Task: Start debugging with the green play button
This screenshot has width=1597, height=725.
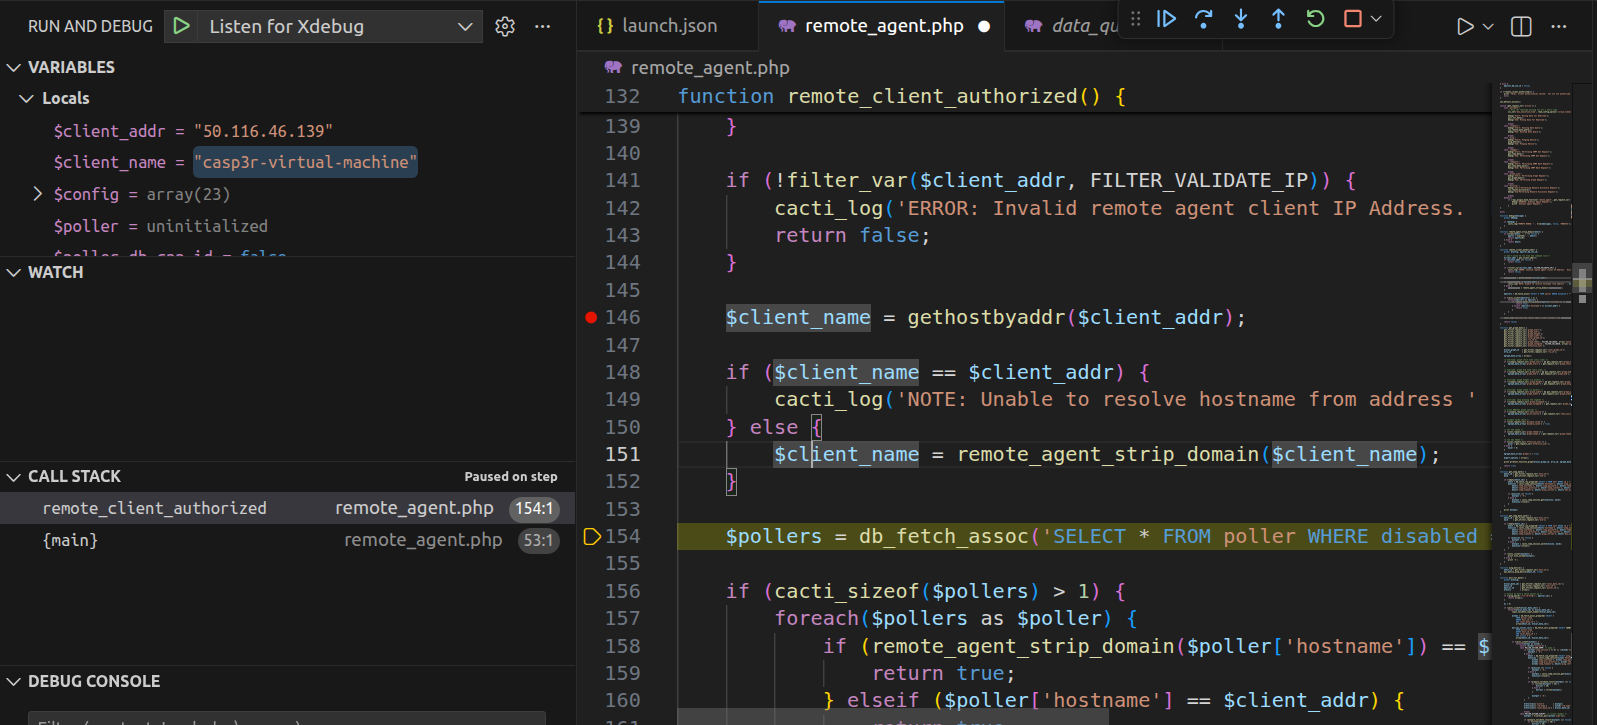Action: (x=181, y=27)
